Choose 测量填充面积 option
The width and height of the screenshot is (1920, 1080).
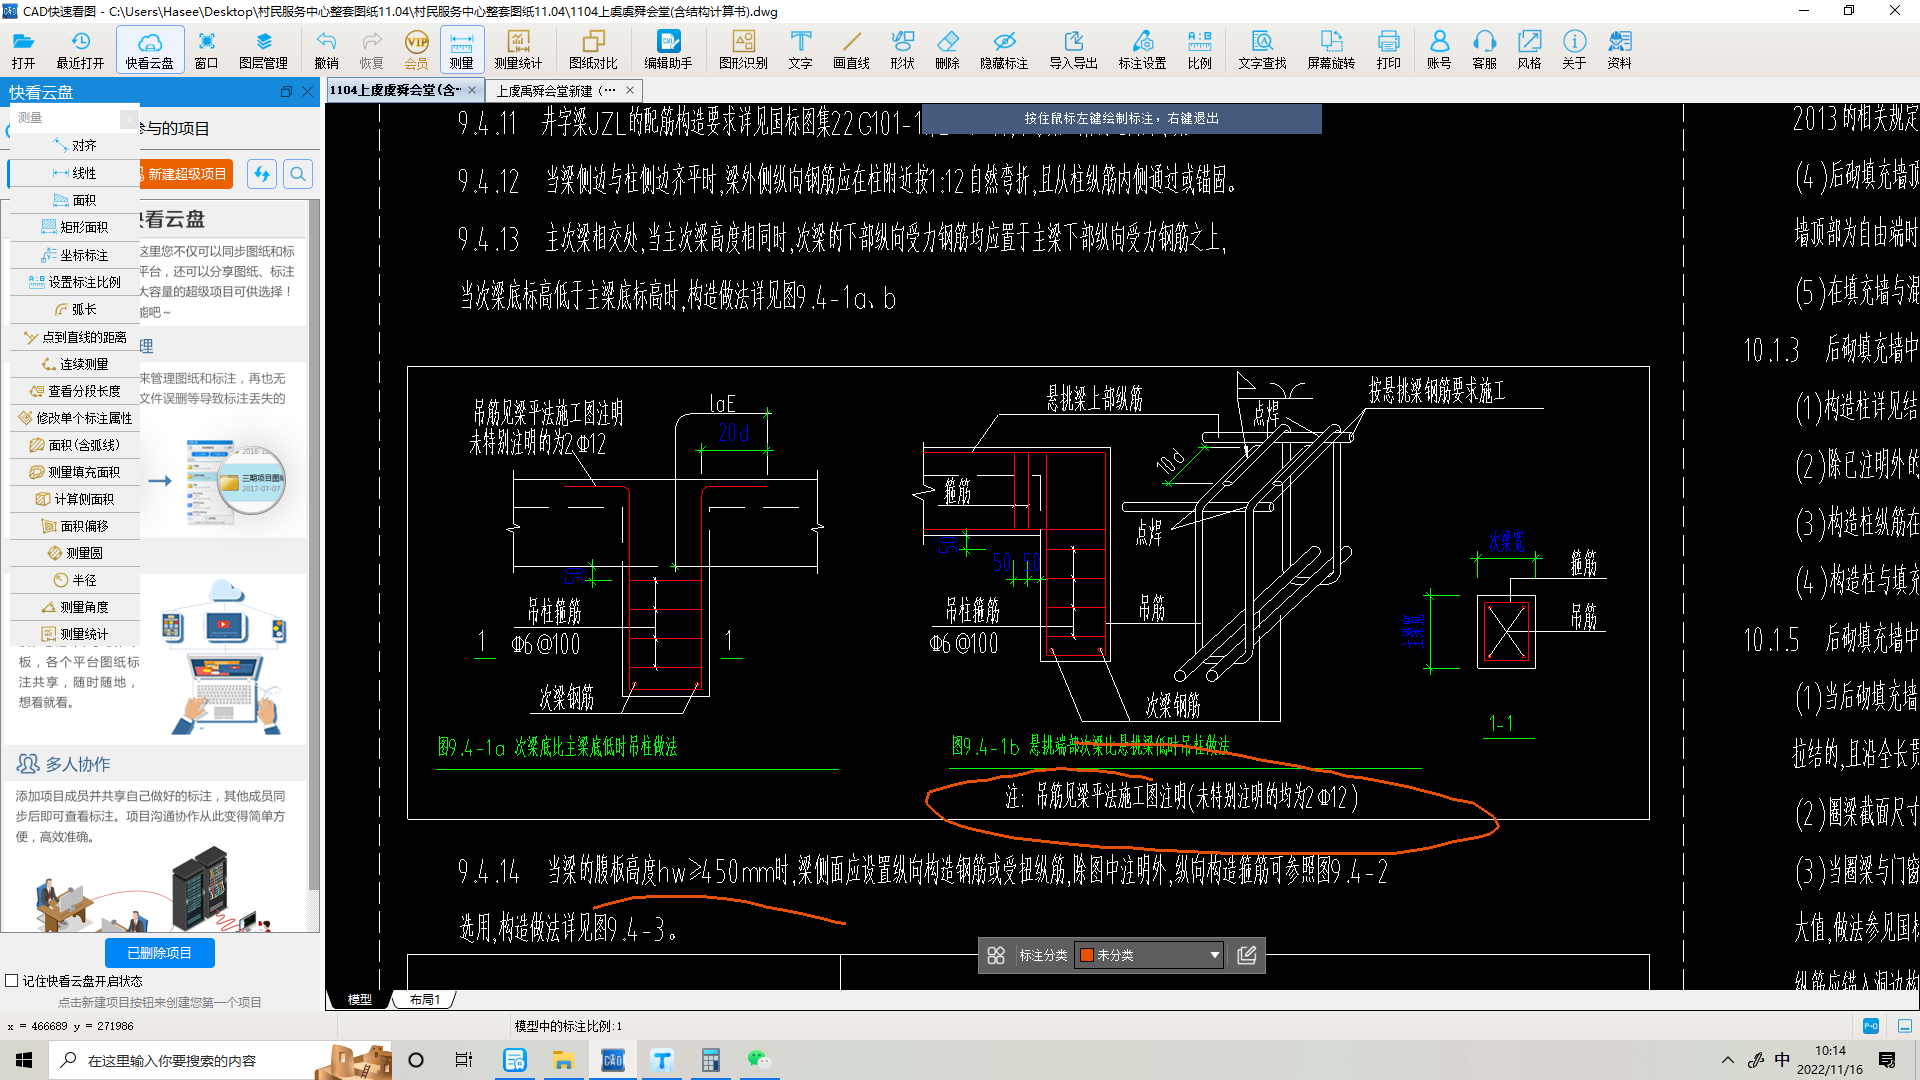75,472
